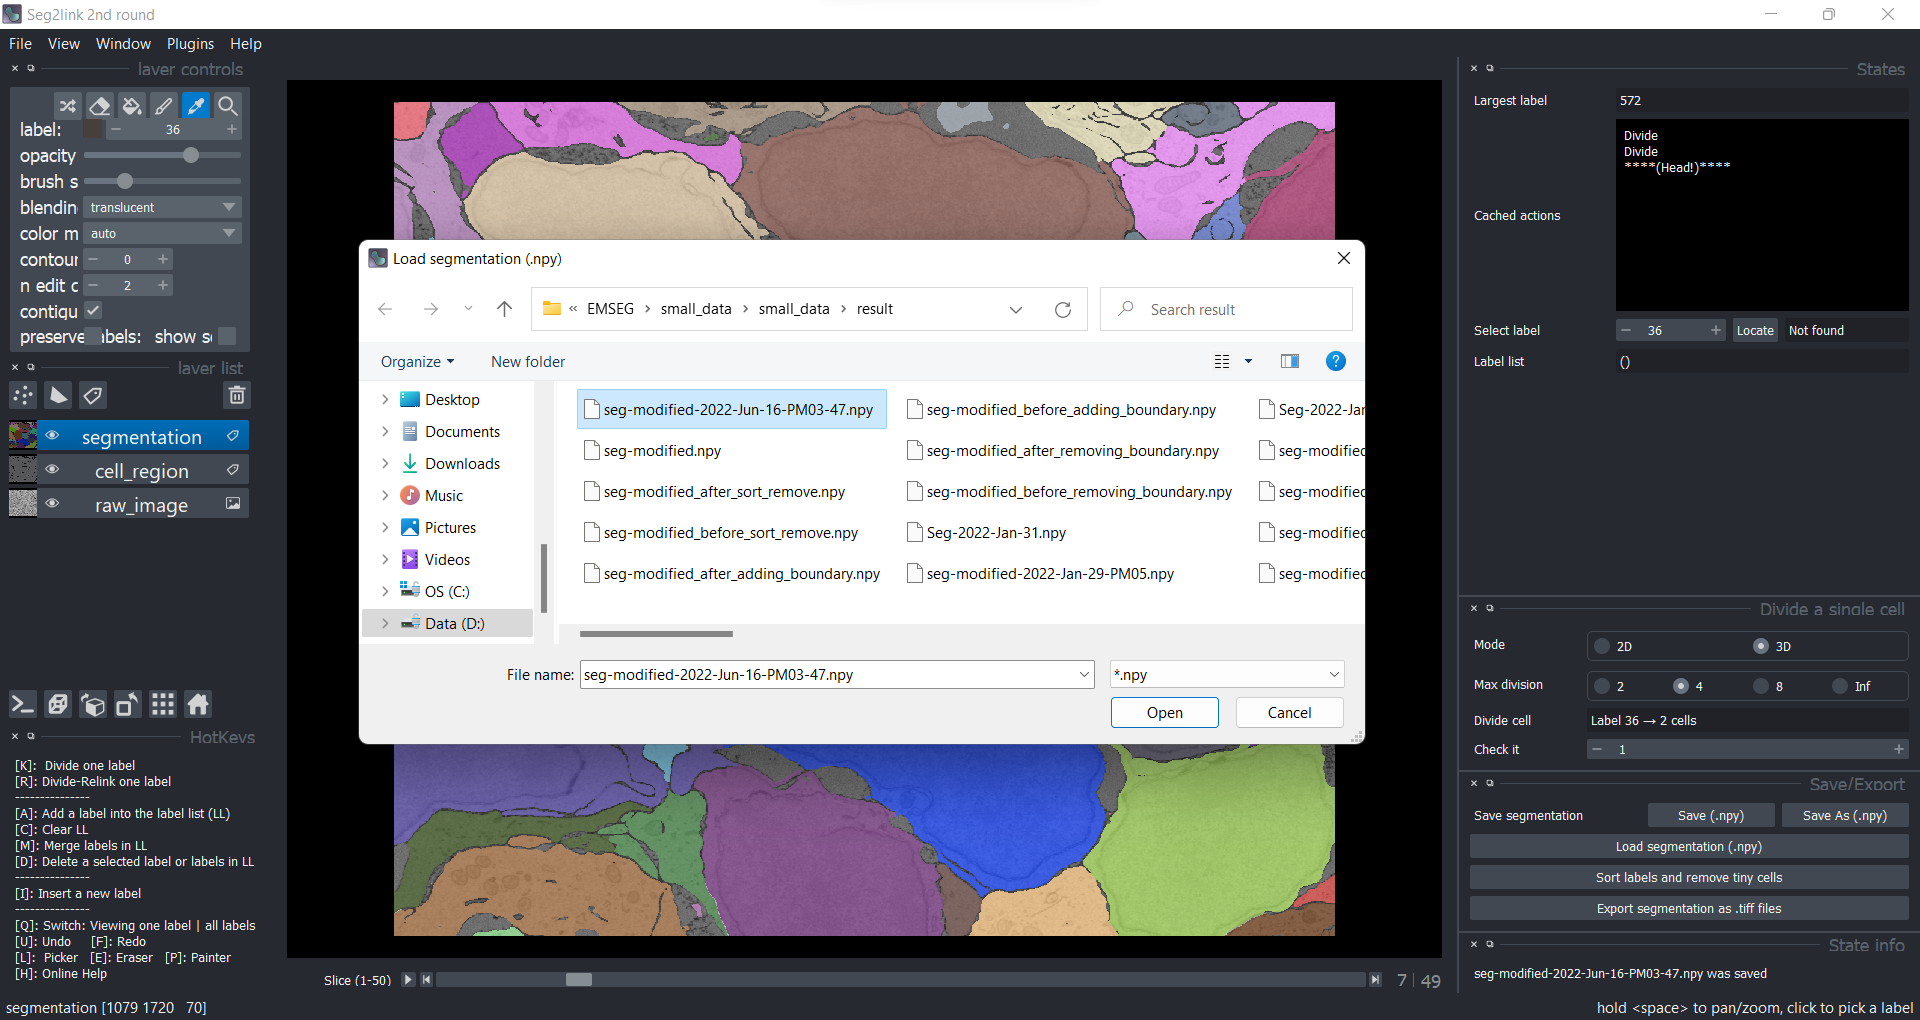Reset view with home icon
The width and height of the screenshot is (1920, 1020).
pos(198,704)
